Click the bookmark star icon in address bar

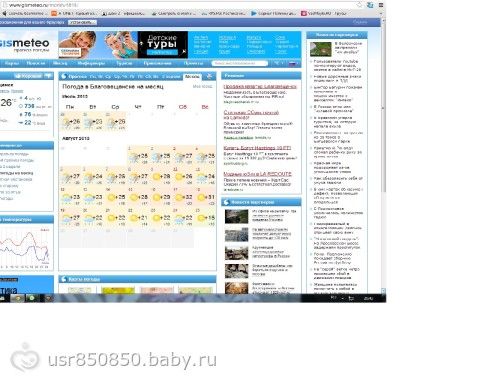tap(359, 5)
